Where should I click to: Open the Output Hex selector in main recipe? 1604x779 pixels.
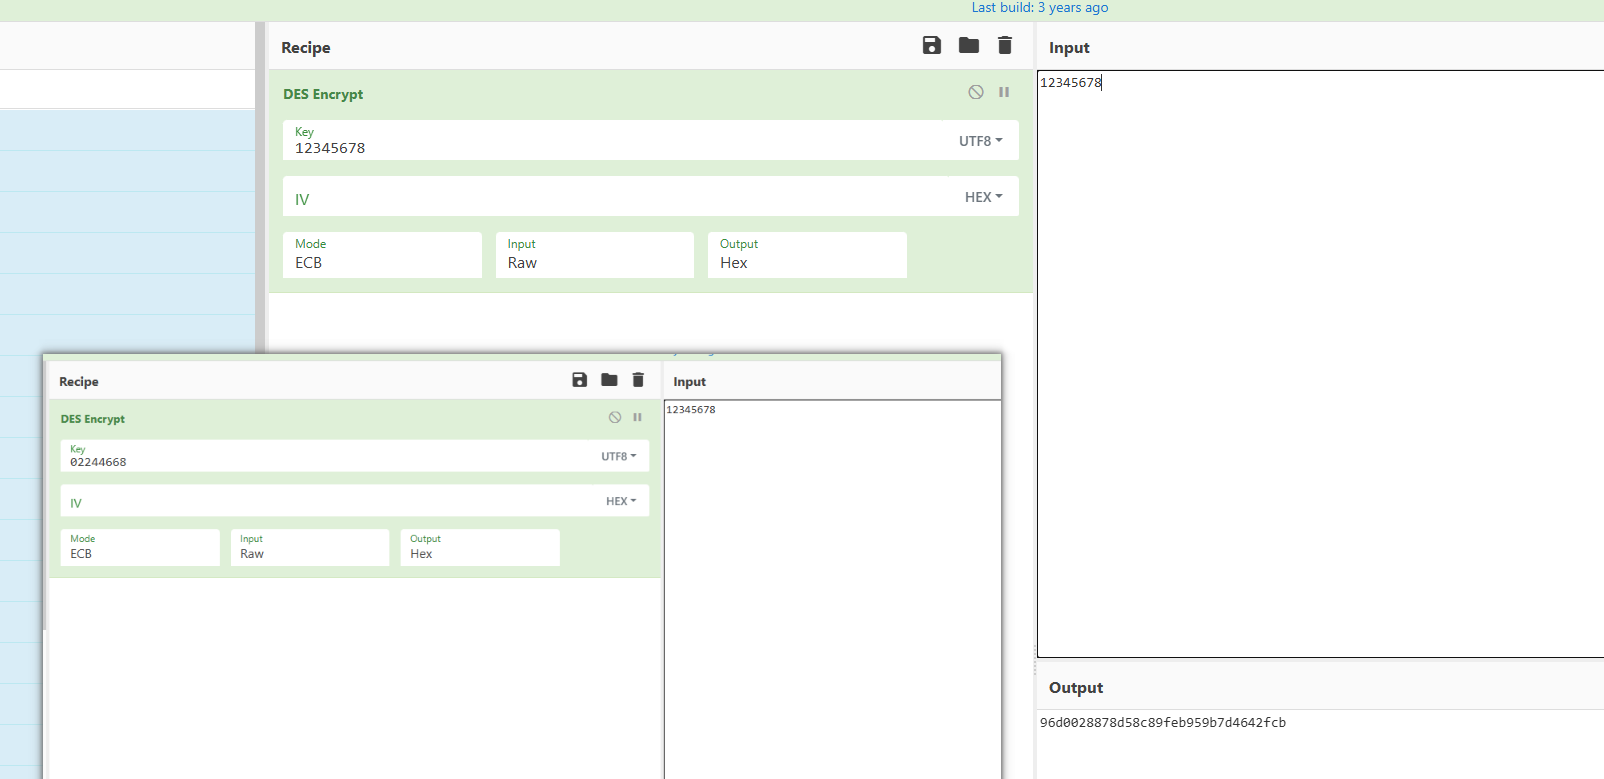[806, 255]
